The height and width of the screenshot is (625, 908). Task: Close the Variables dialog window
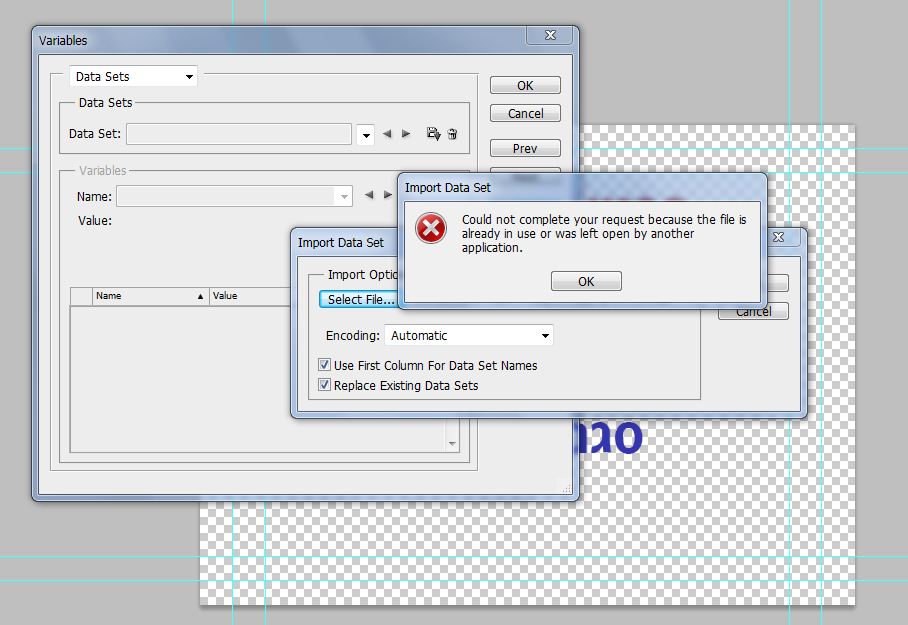click(x=550, y=35)
